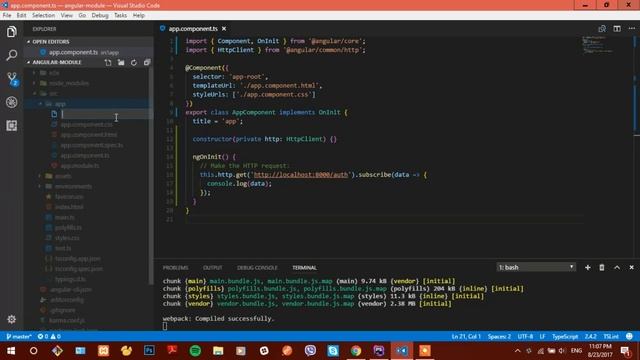
Task: Click the feedback smiley in the status bar
Action: pyautogui.click(x=629, y=336)
